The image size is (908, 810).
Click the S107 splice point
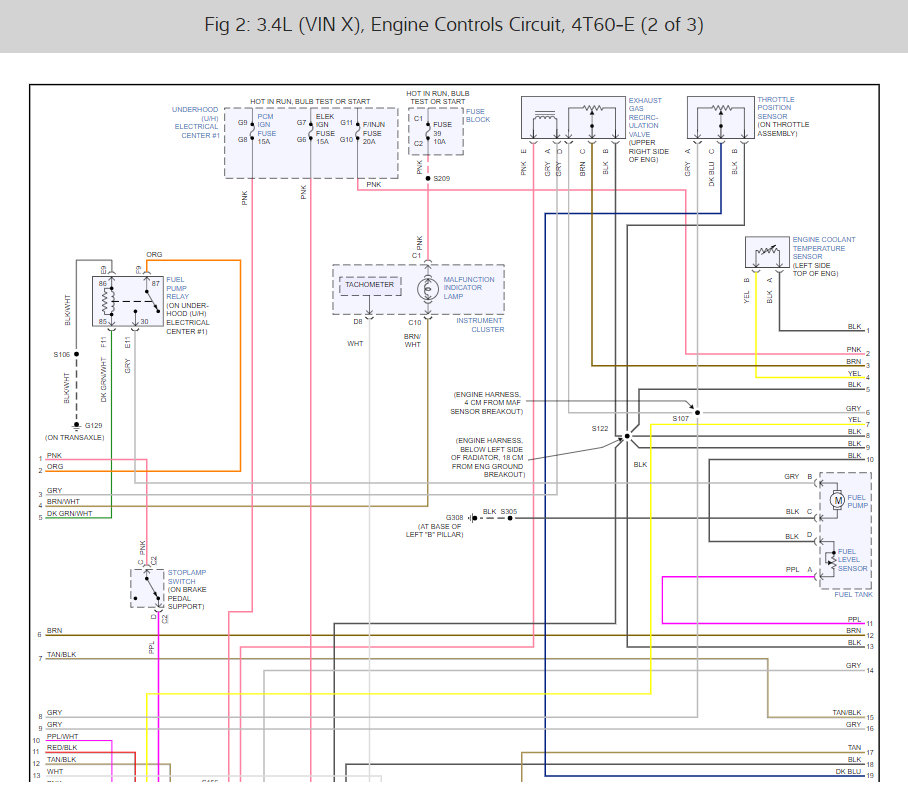click(697, 411)
